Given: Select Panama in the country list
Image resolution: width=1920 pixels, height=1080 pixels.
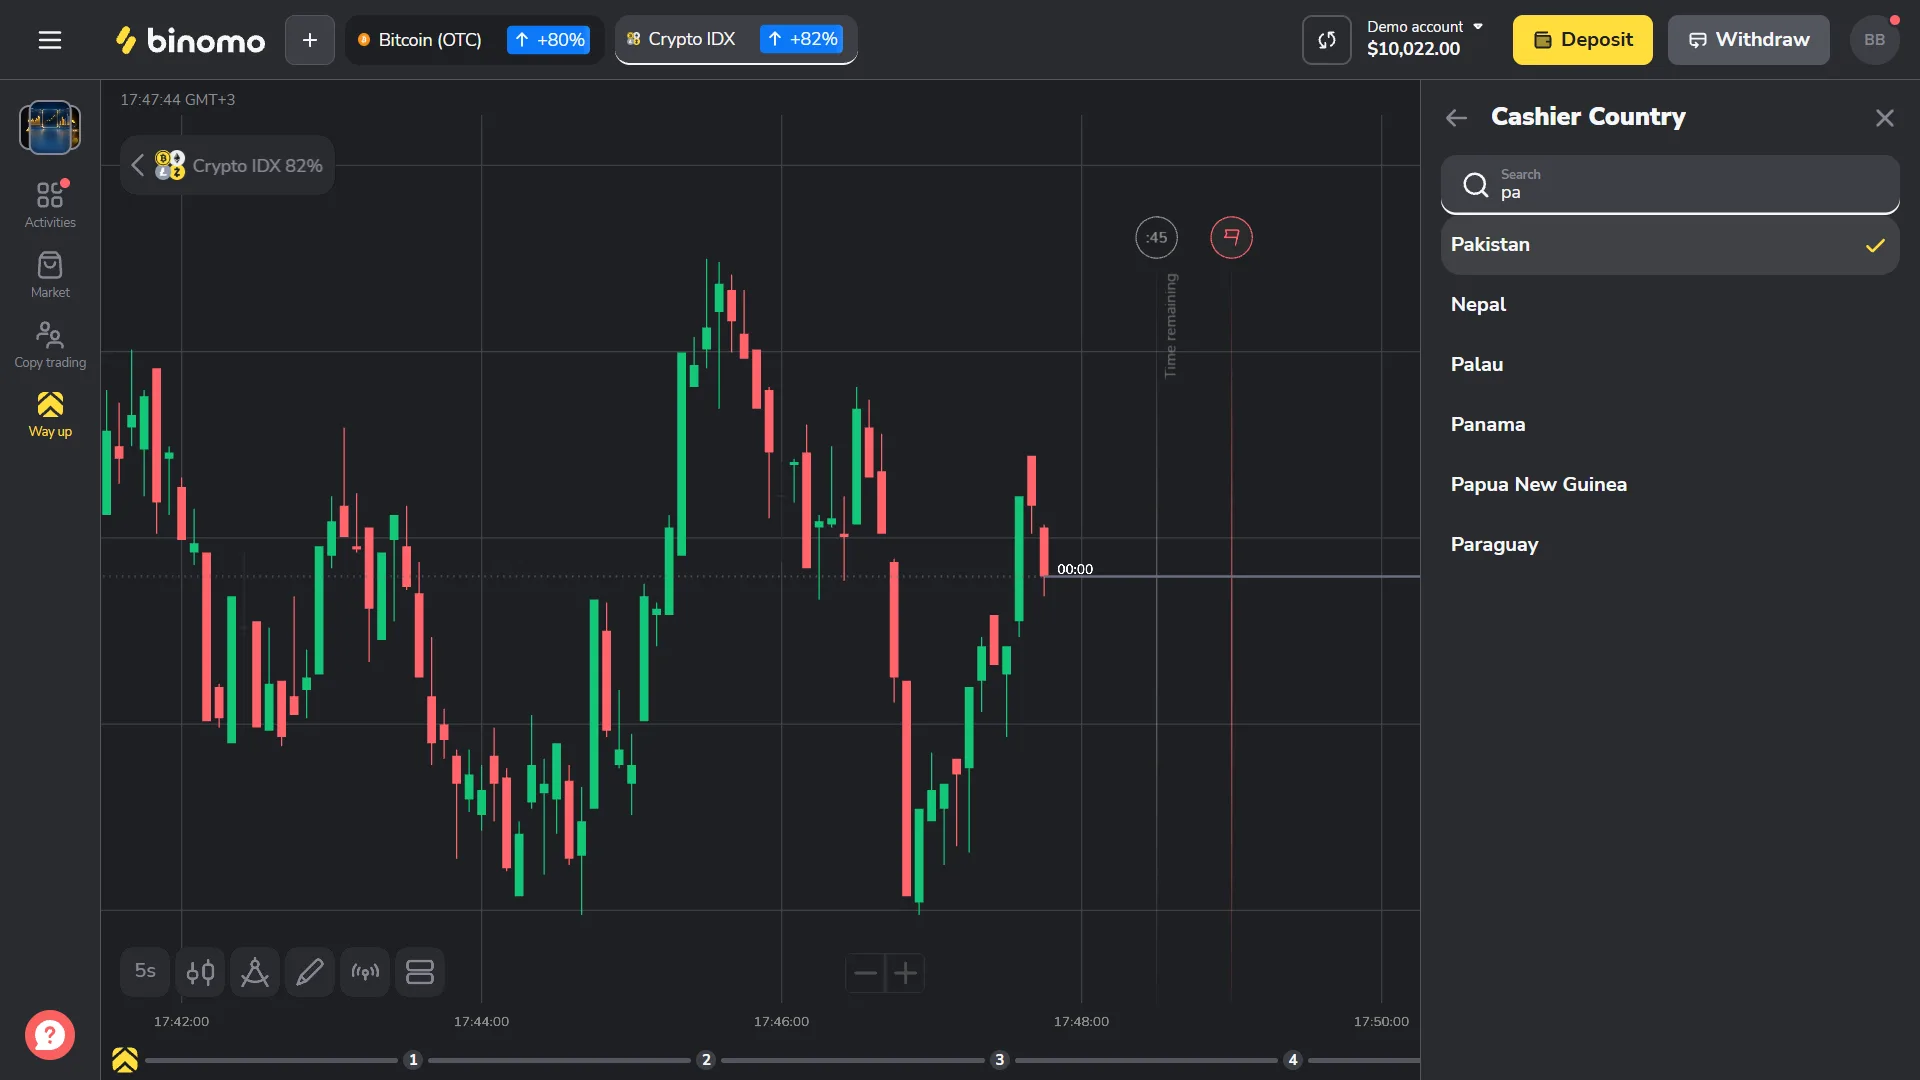Looking at the screenshot, I should [1670, 425].
